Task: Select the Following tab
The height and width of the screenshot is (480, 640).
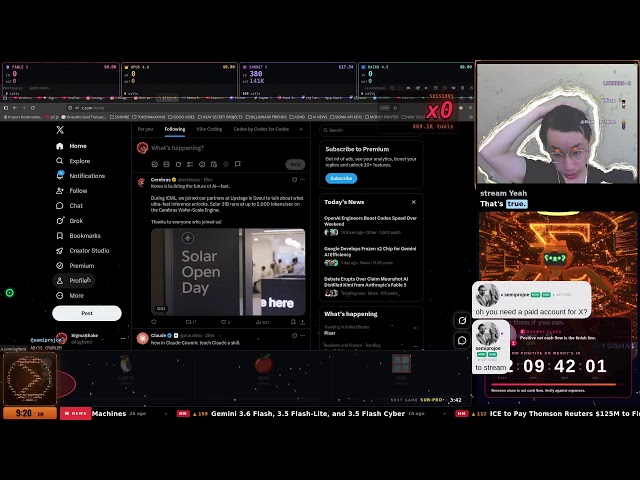Action: click(175, 129)
